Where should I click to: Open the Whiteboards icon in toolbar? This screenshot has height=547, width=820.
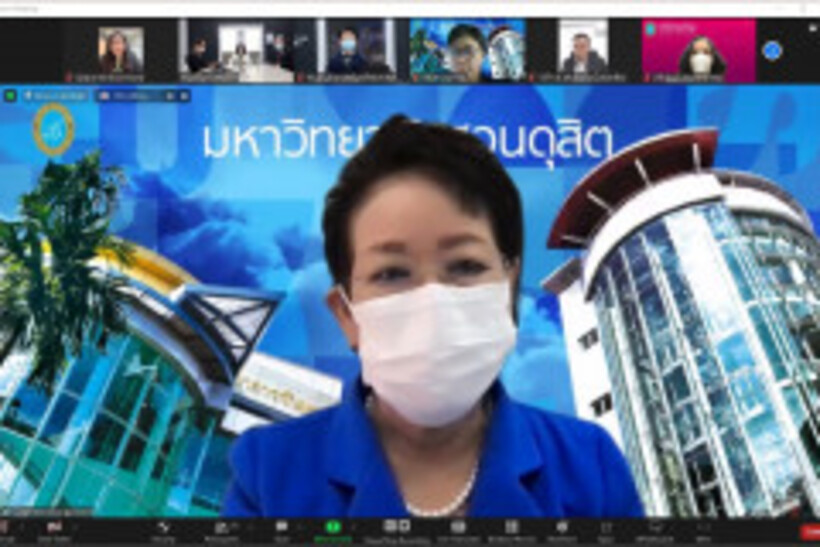655,530
